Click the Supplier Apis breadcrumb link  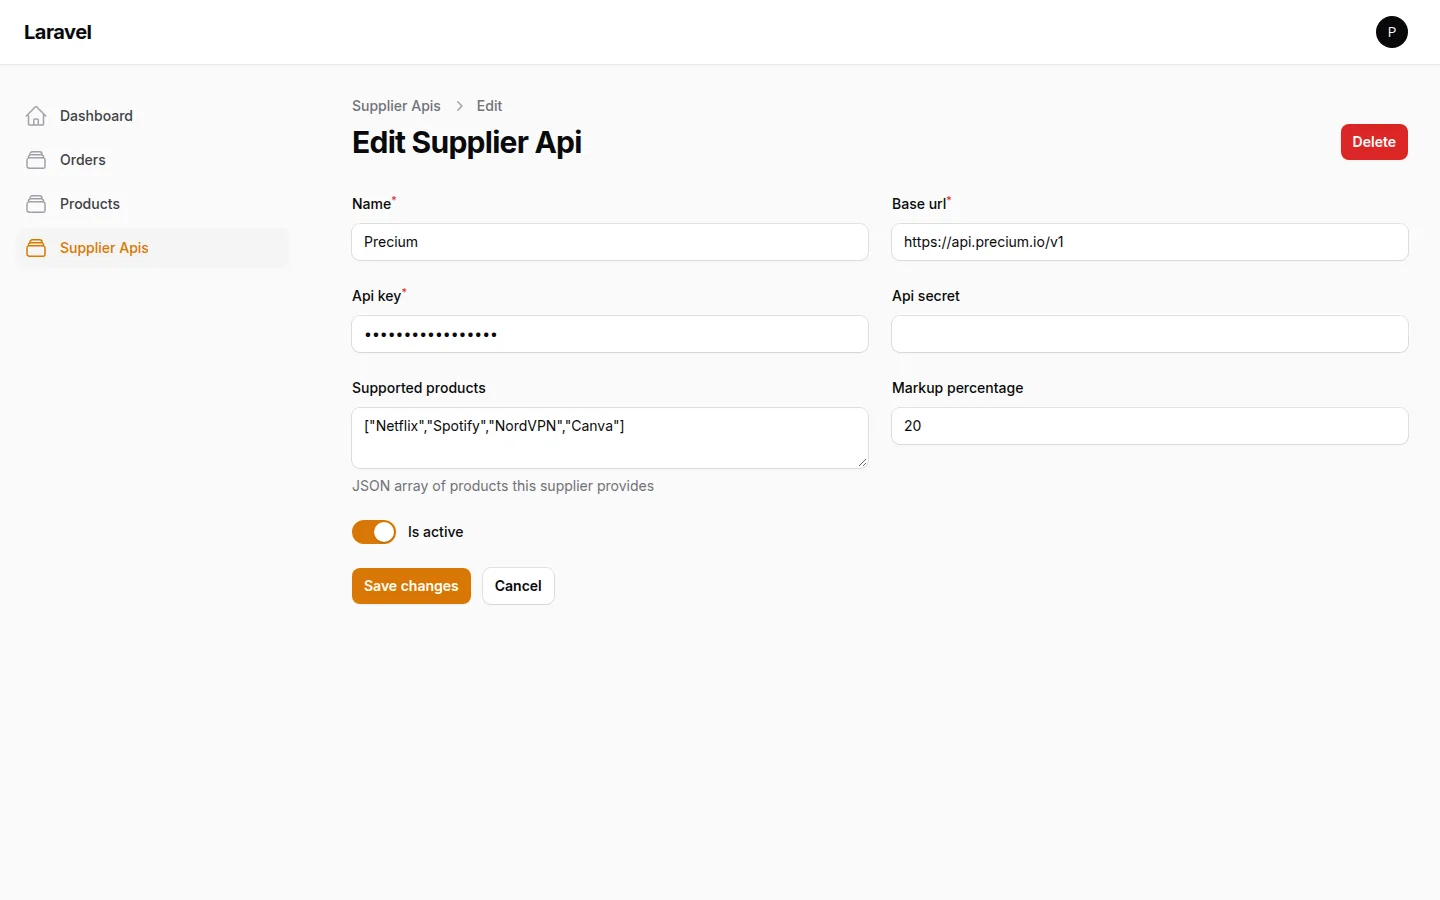(x=396, y=106)
